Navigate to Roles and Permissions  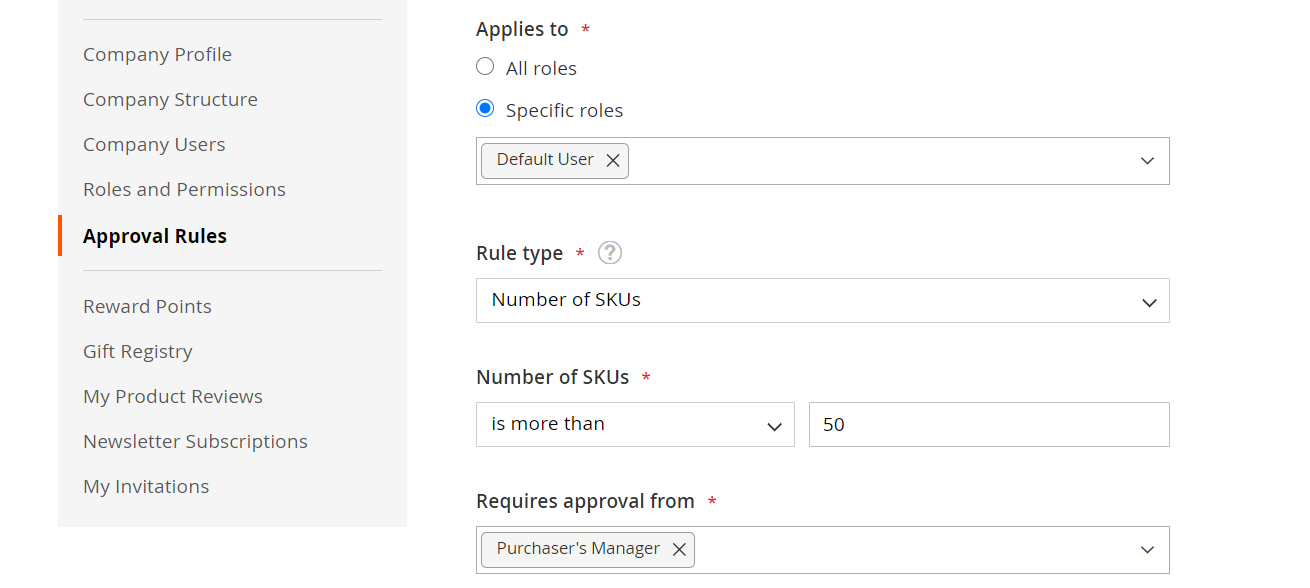[x=184, y=190]
